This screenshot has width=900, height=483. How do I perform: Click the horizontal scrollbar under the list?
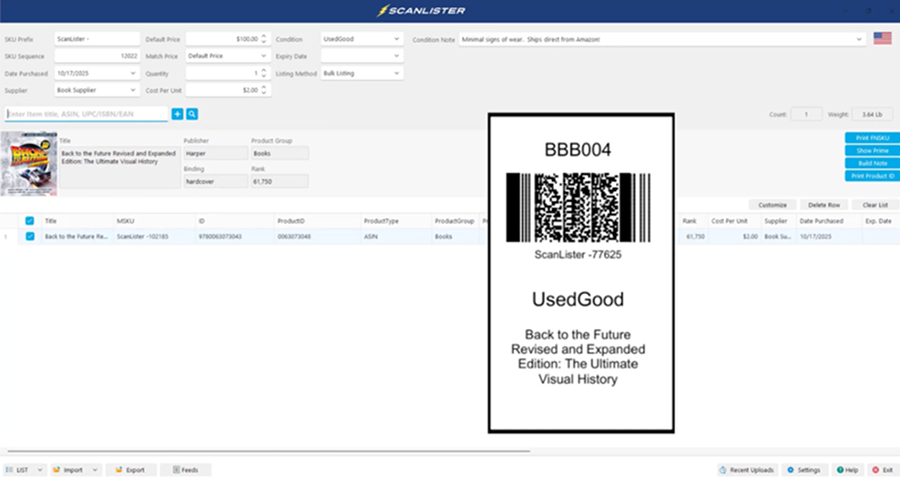(x=269, y=451)
